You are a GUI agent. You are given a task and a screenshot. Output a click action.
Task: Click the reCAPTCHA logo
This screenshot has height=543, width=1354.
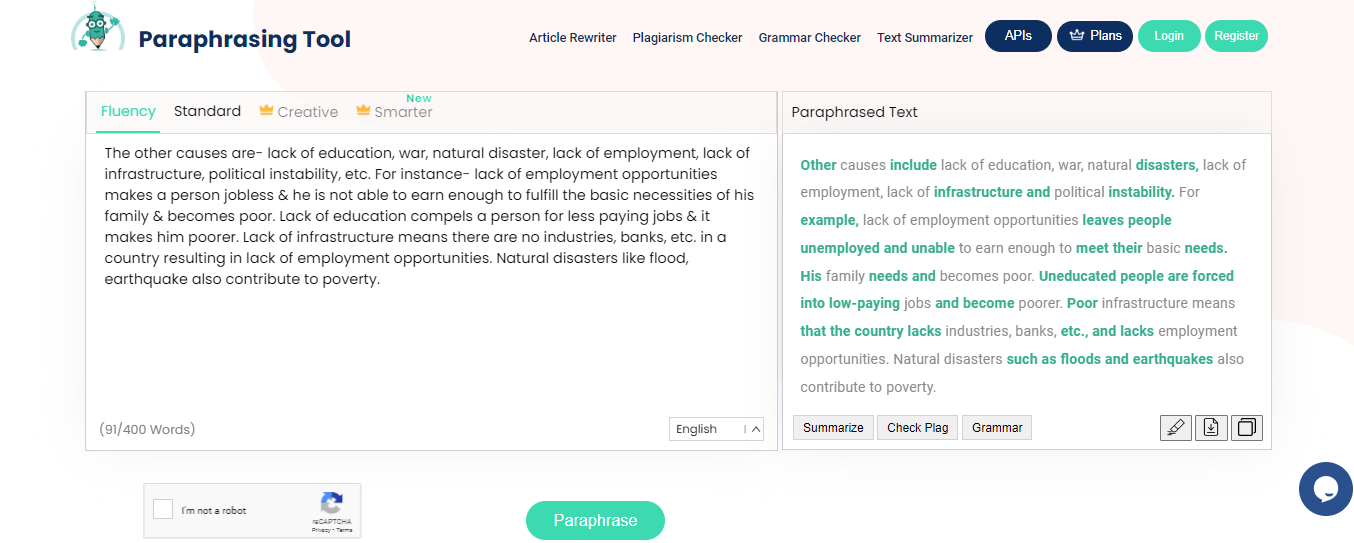(332, 503)
